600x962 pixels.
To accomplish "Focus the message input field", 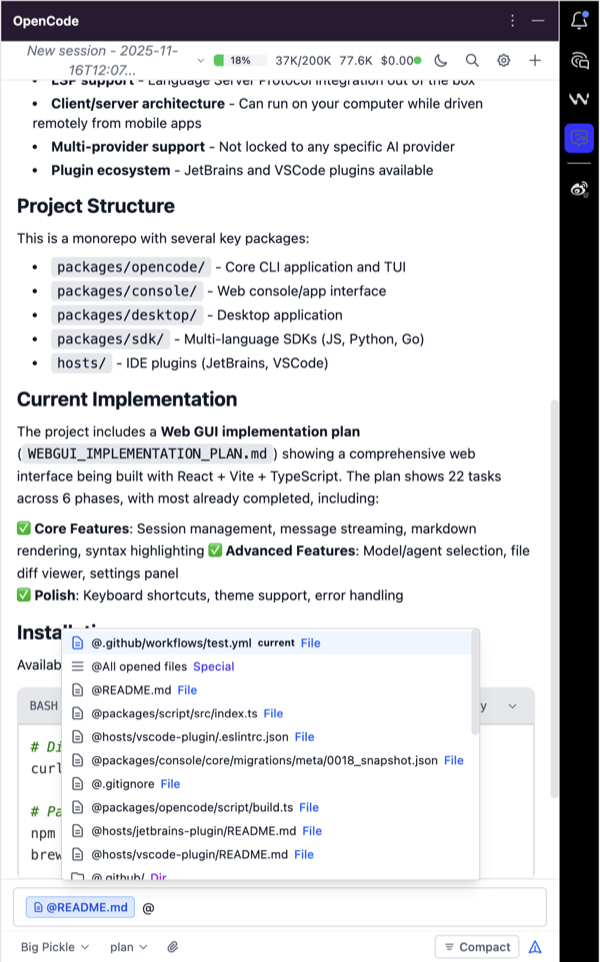I will point(280,907).
